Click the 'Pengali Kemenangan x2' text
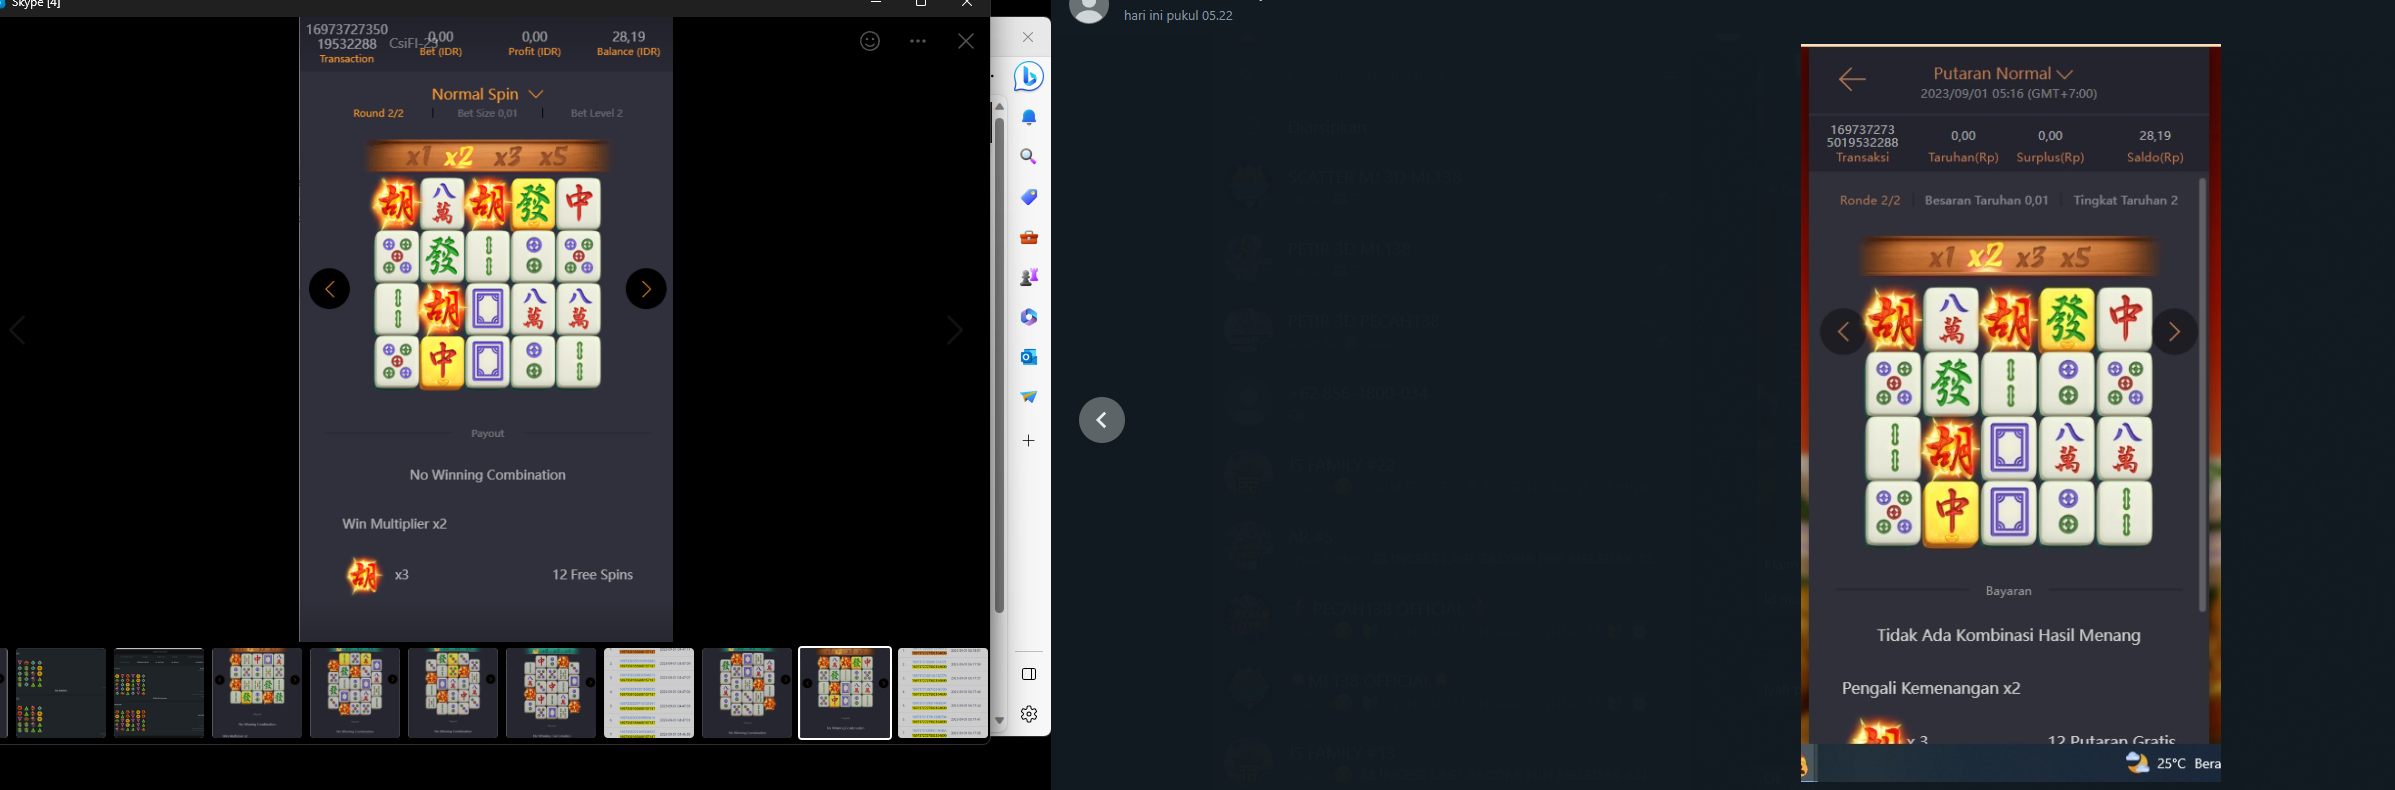The image size is (2395, 790). (x=1931, y=688)
